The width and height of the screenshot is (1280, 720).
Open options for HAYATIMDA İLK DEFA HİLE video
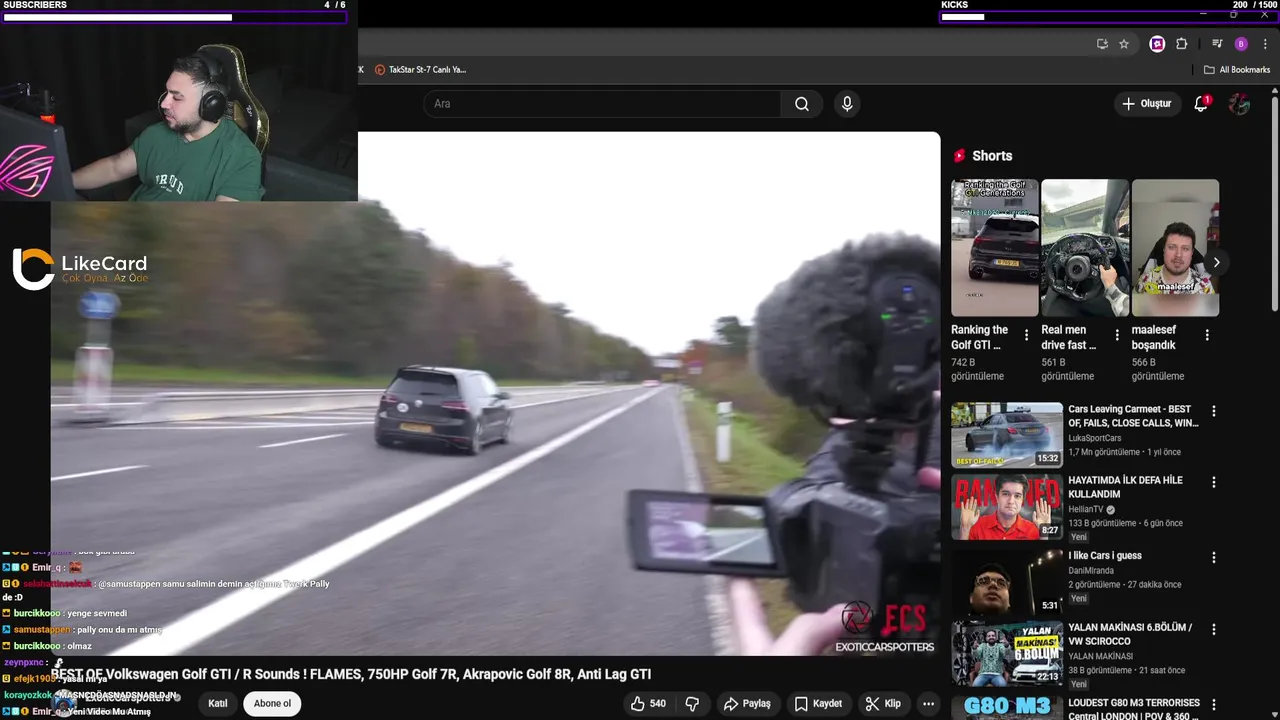tap(1214, 482)
